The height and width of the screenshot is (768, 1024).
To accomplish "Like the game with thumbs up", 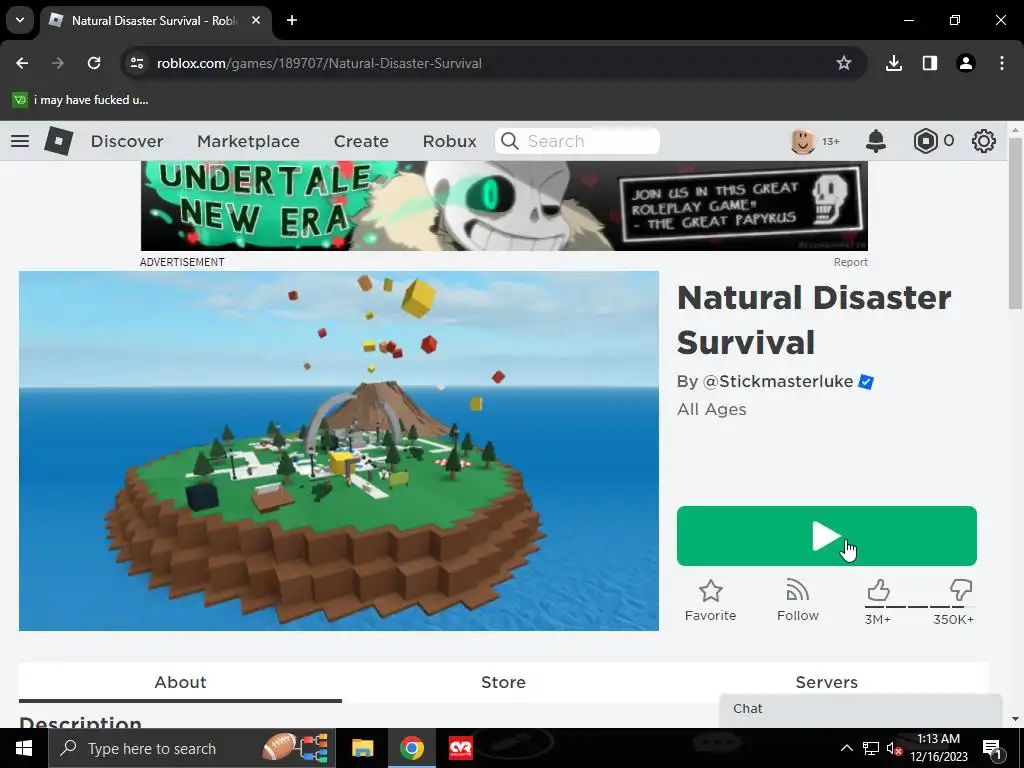I will coord(878,590).
